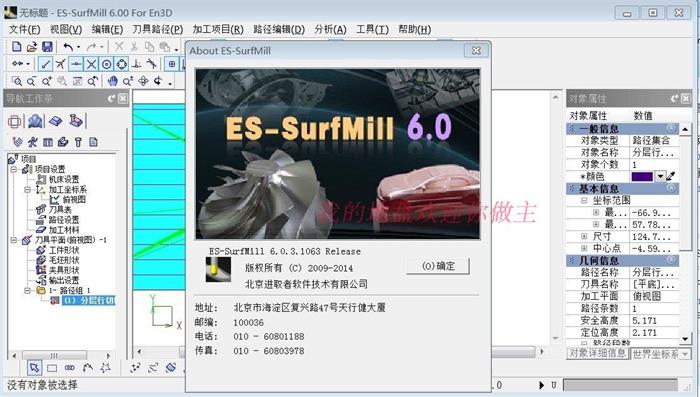Expand the 中心点 property row

[x=584, y=248]
